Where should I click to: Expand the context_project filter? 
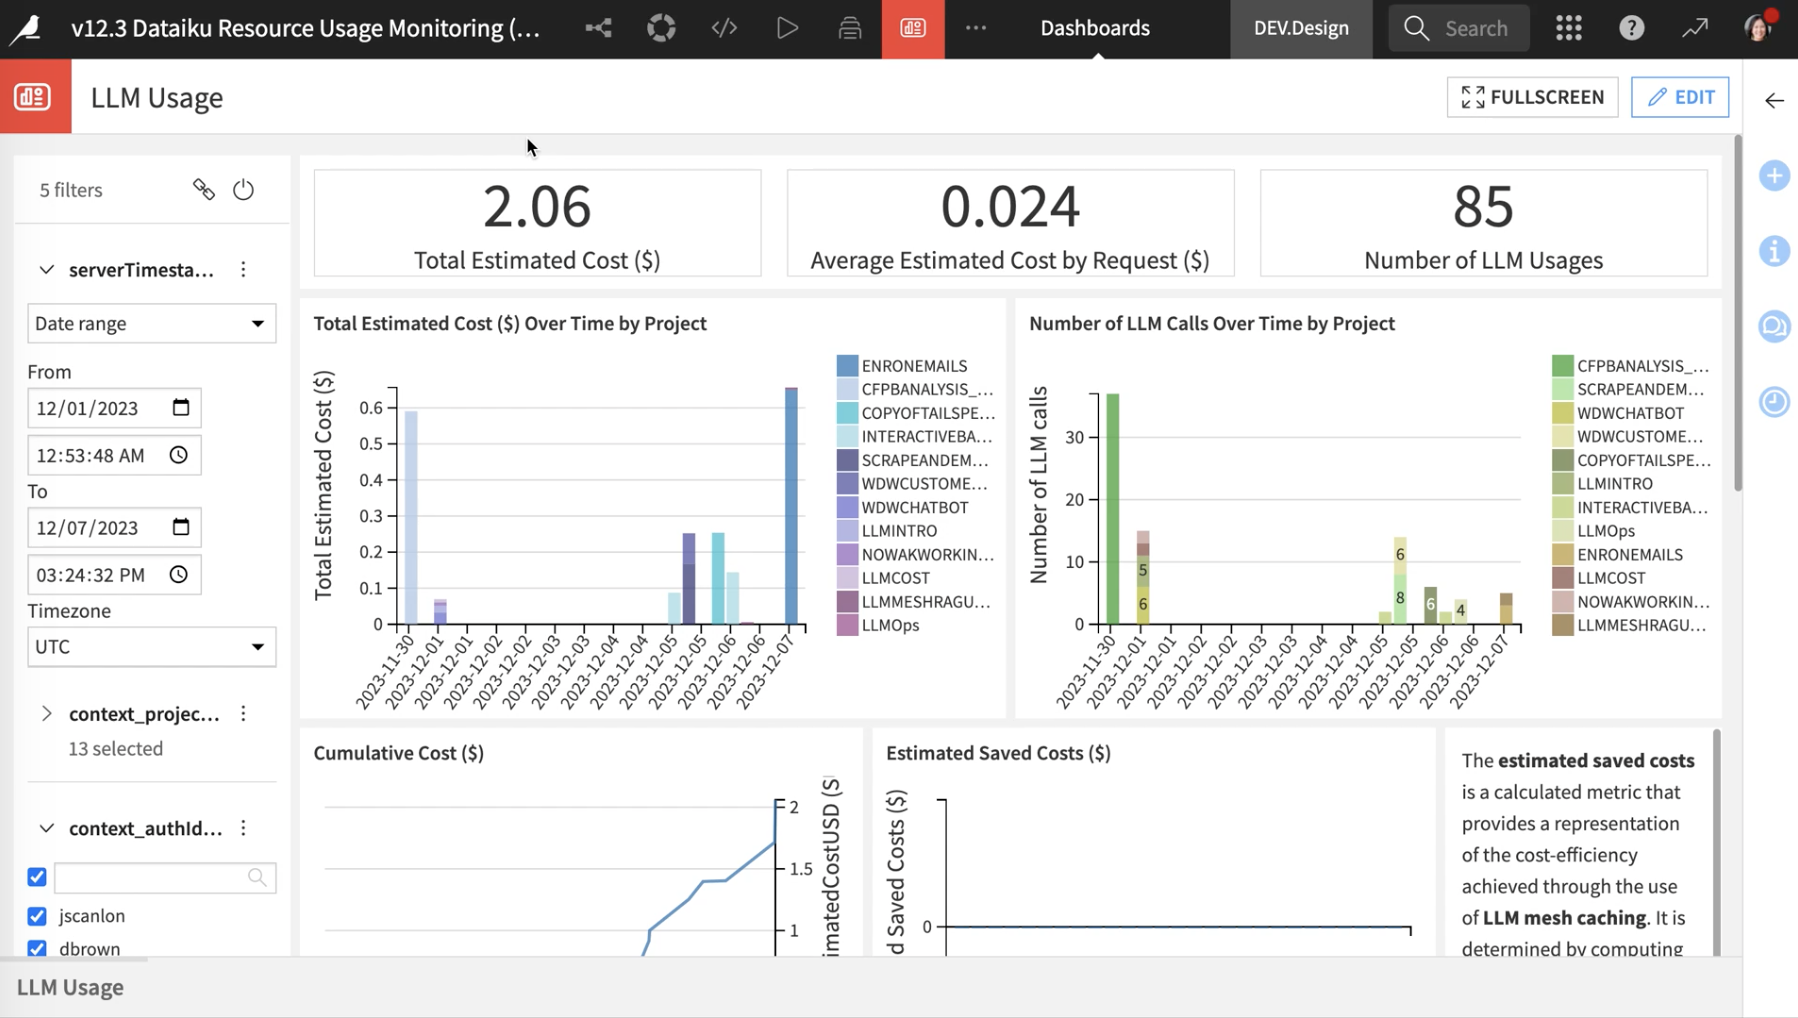[46, 713]
